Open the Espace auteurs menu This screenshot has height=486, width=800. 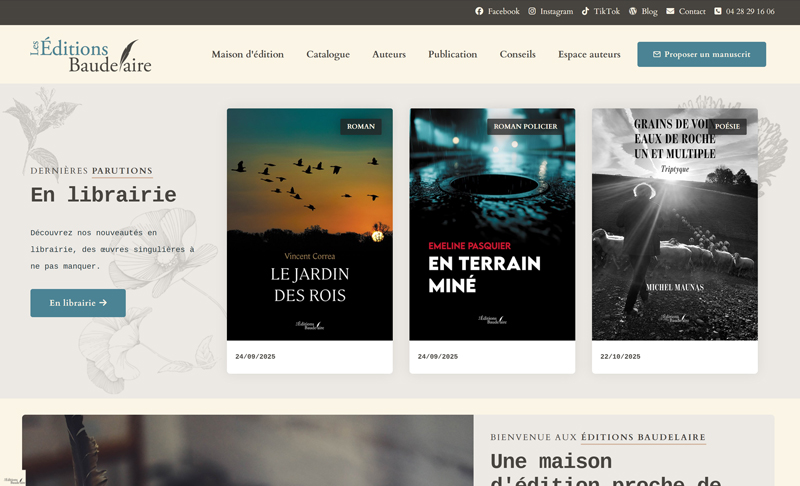click(589, 55)
